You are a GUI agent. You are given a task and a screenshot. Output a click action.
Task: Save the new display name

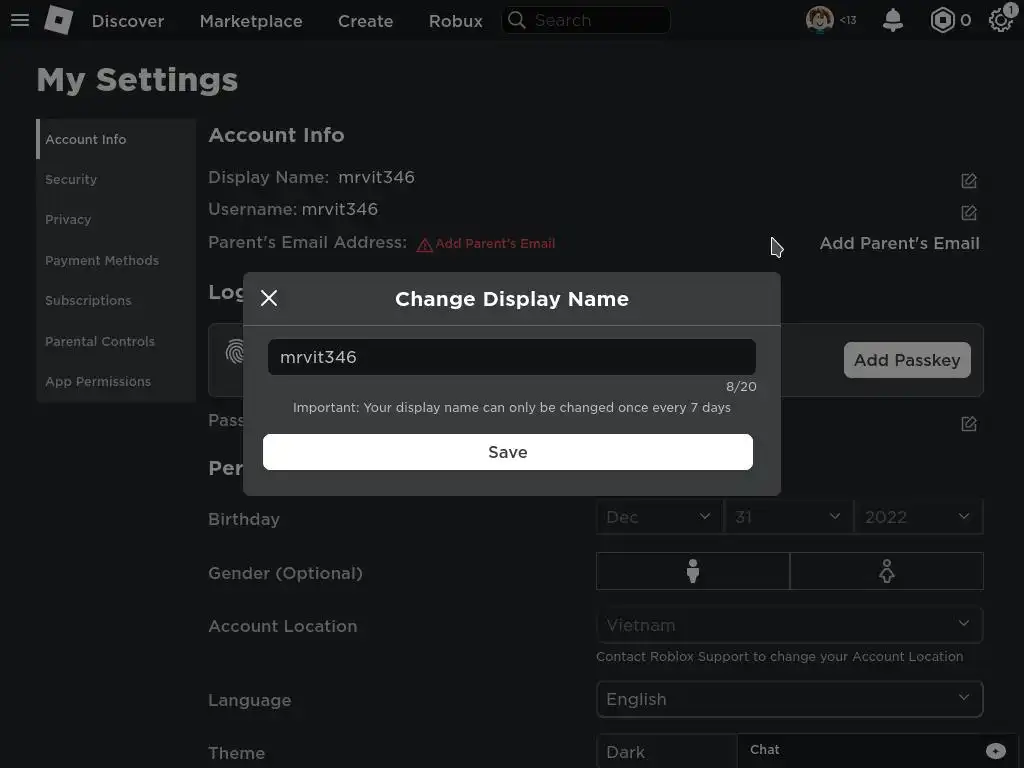click(x=508, y=452)
